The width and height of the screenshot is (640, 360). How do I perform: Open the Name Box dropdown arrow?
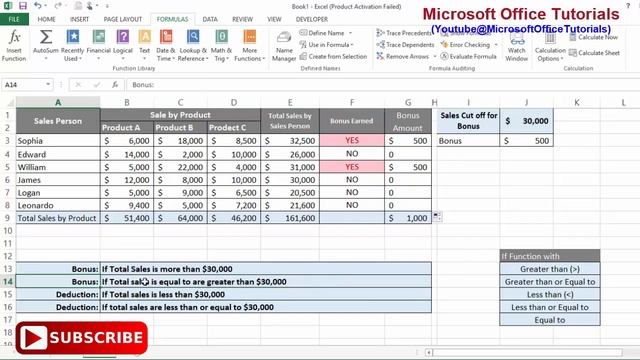click(48, 84)
